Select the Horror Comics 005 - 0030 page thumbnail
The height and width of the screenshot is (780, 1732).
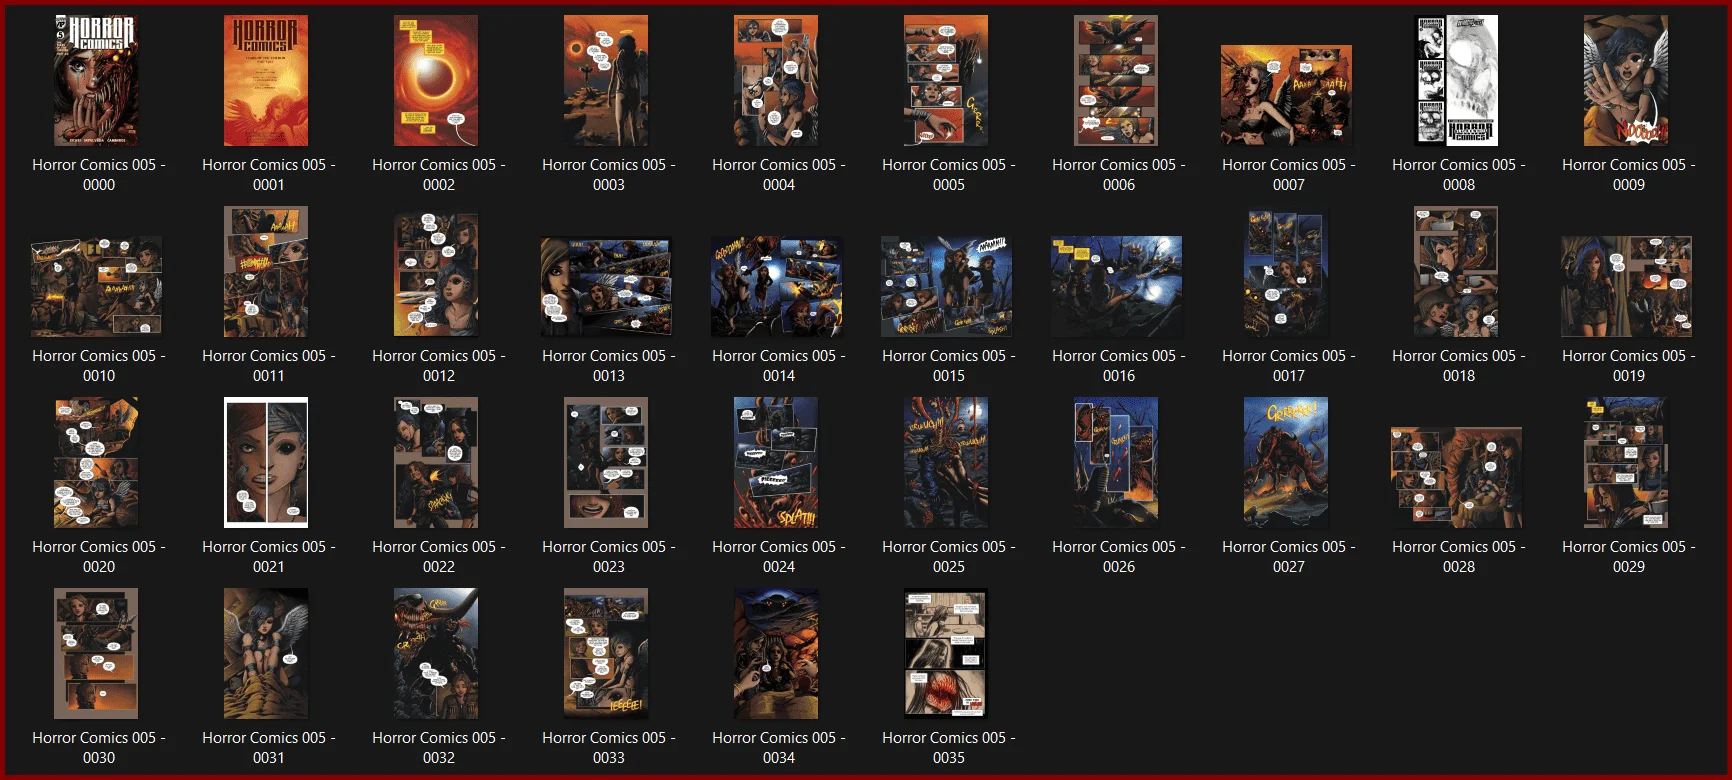pyautogui.click(x=96, y=653)
